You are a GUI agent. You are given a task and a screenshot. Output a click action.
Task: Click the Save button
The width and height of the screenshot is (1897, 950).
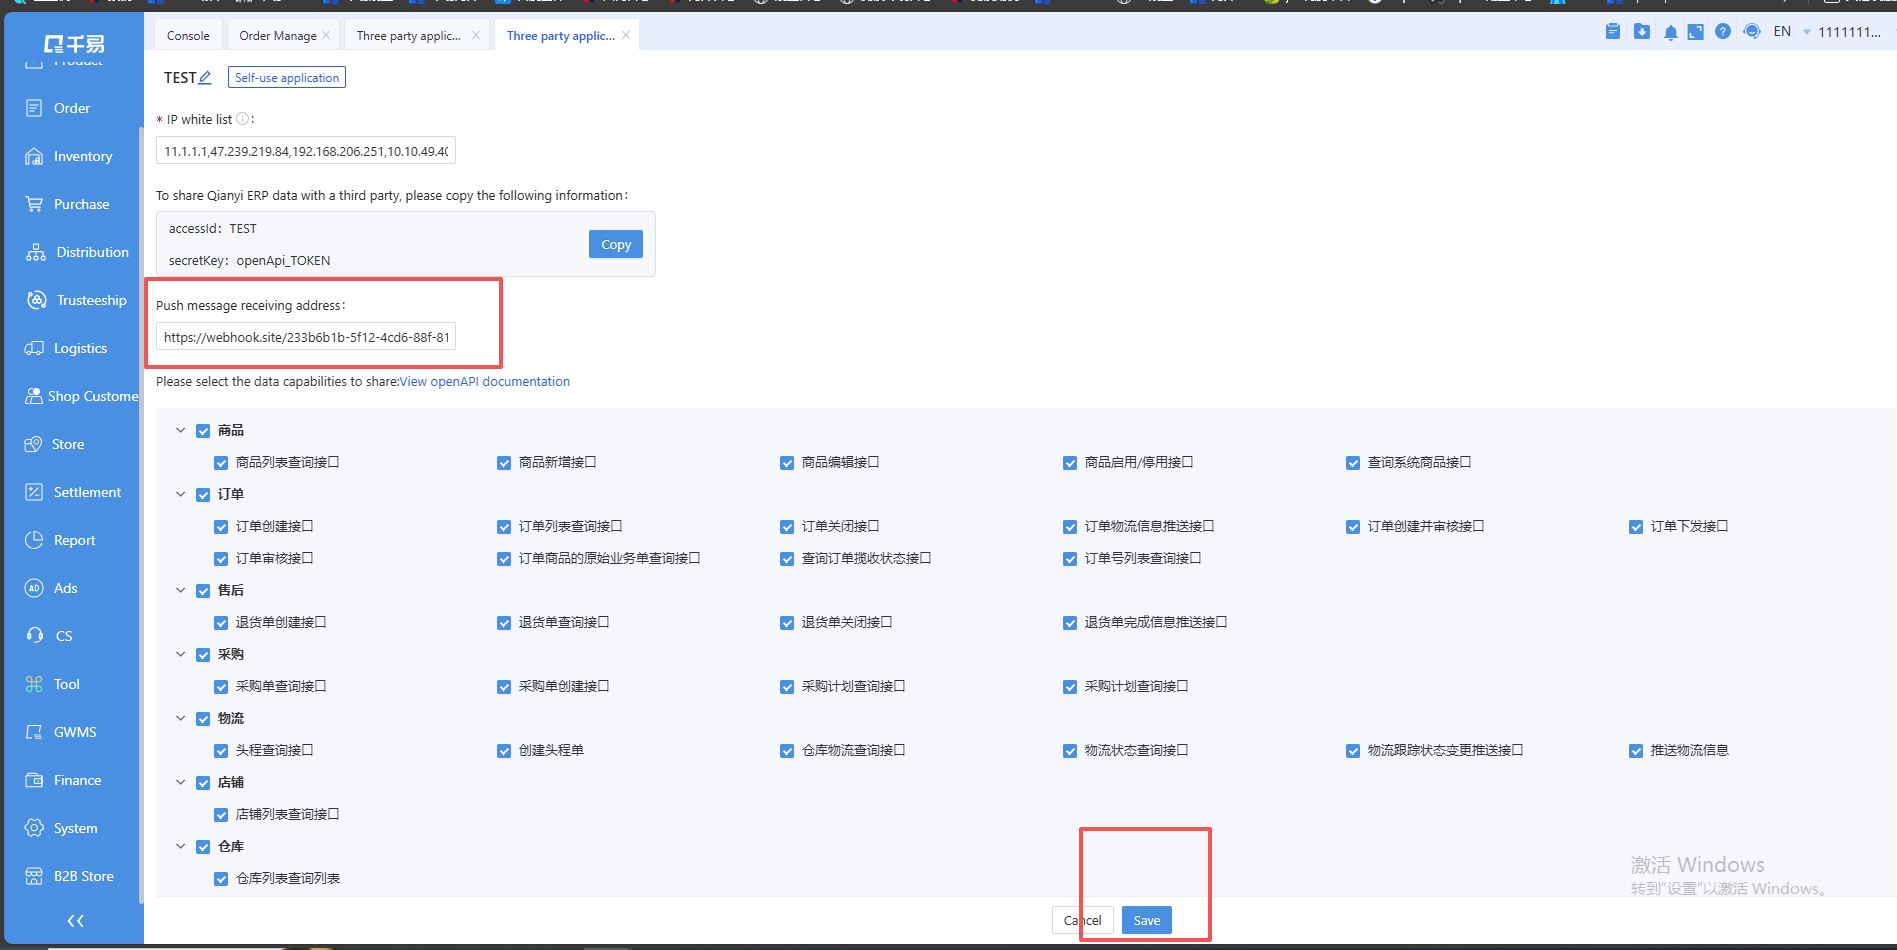(x=1146, y=920)
